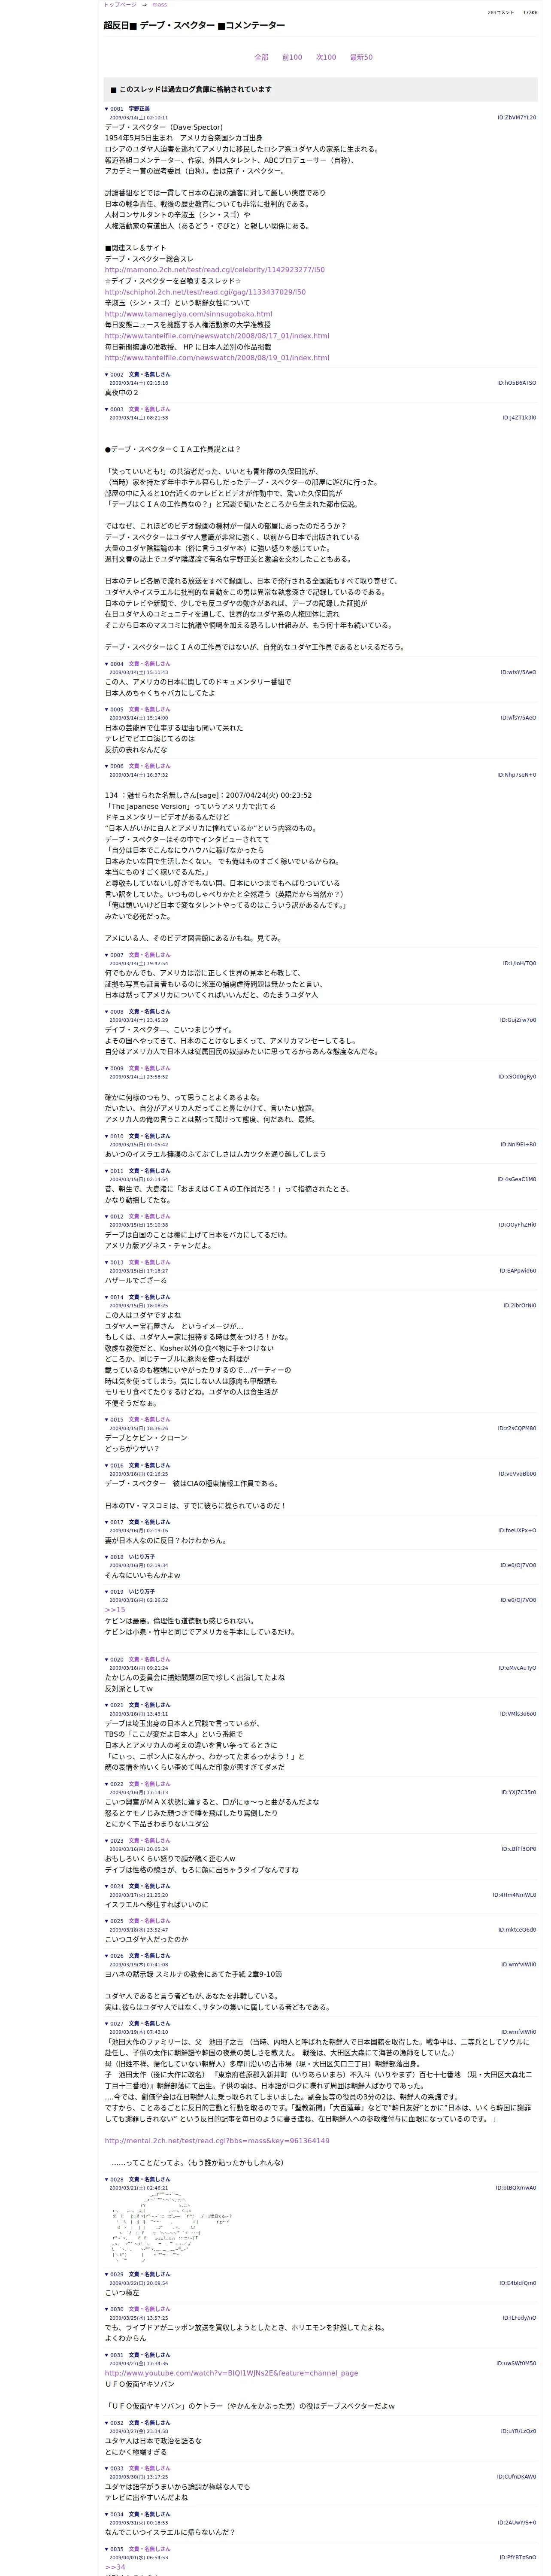551x2576 pixels.
Task: Open mentai.2ch.net mass thread link
Action: pyautogui.click(x=217, y=2141)
